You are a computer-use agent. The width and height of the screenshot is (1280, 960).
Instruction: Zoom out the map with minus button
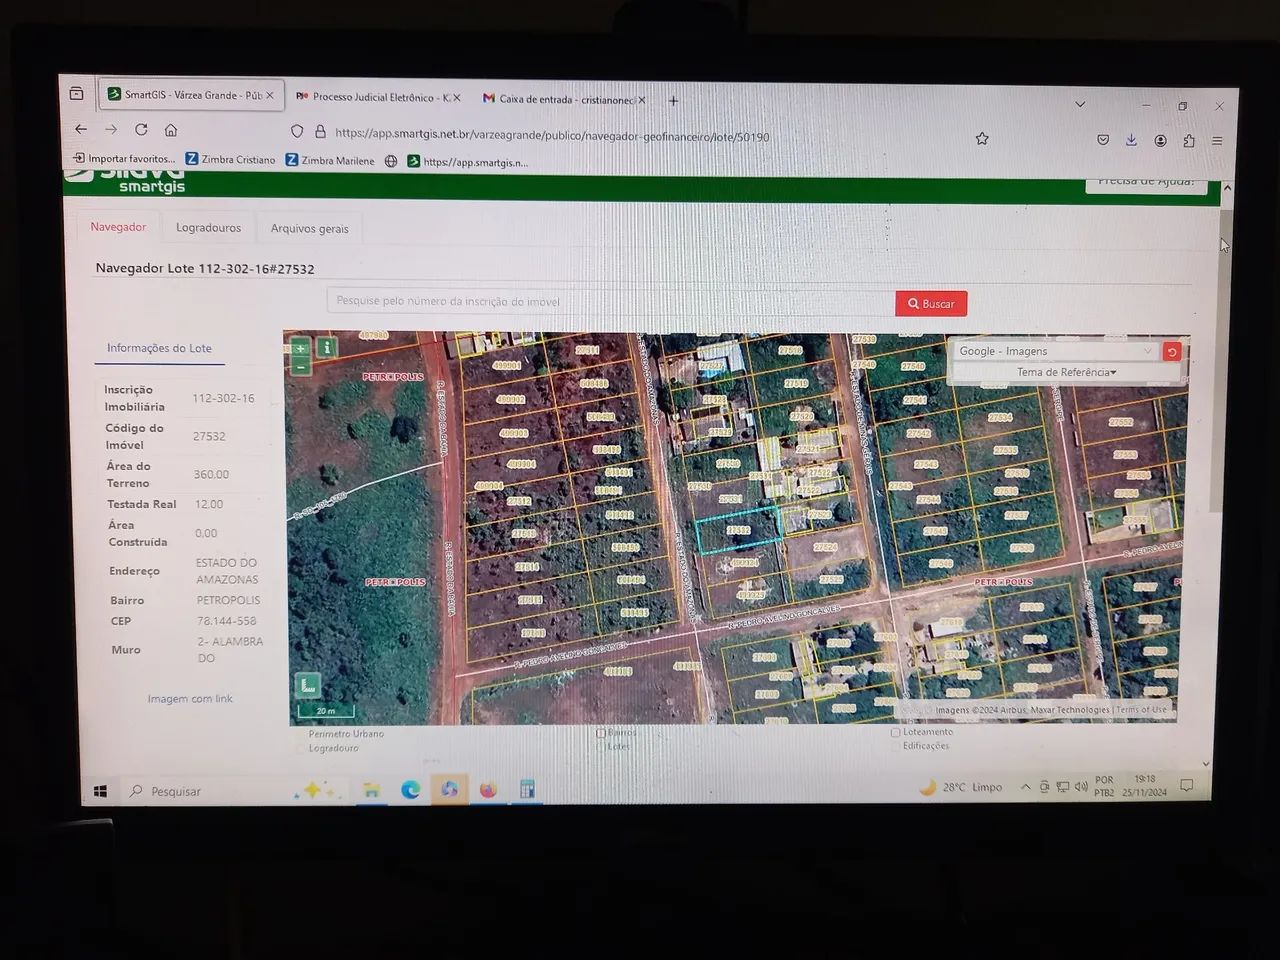pos(300,366)
